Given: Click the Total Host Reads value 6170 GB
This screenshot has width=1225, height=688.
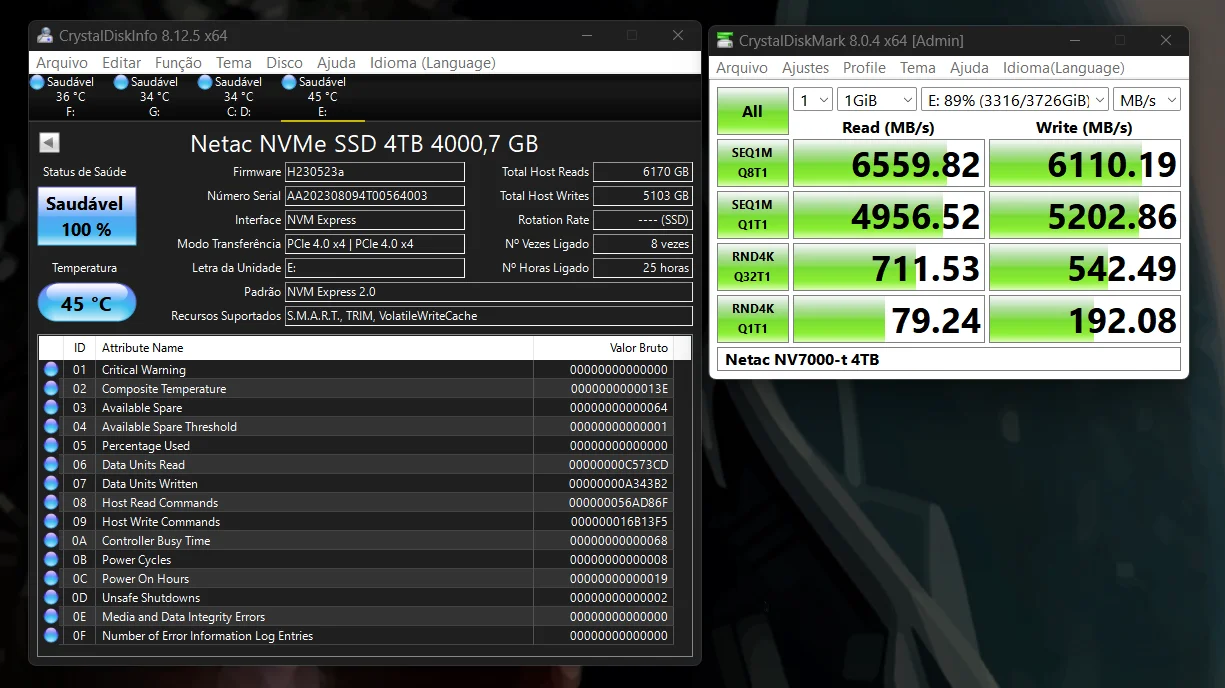Looking at the screenshot, I should 642,172.
